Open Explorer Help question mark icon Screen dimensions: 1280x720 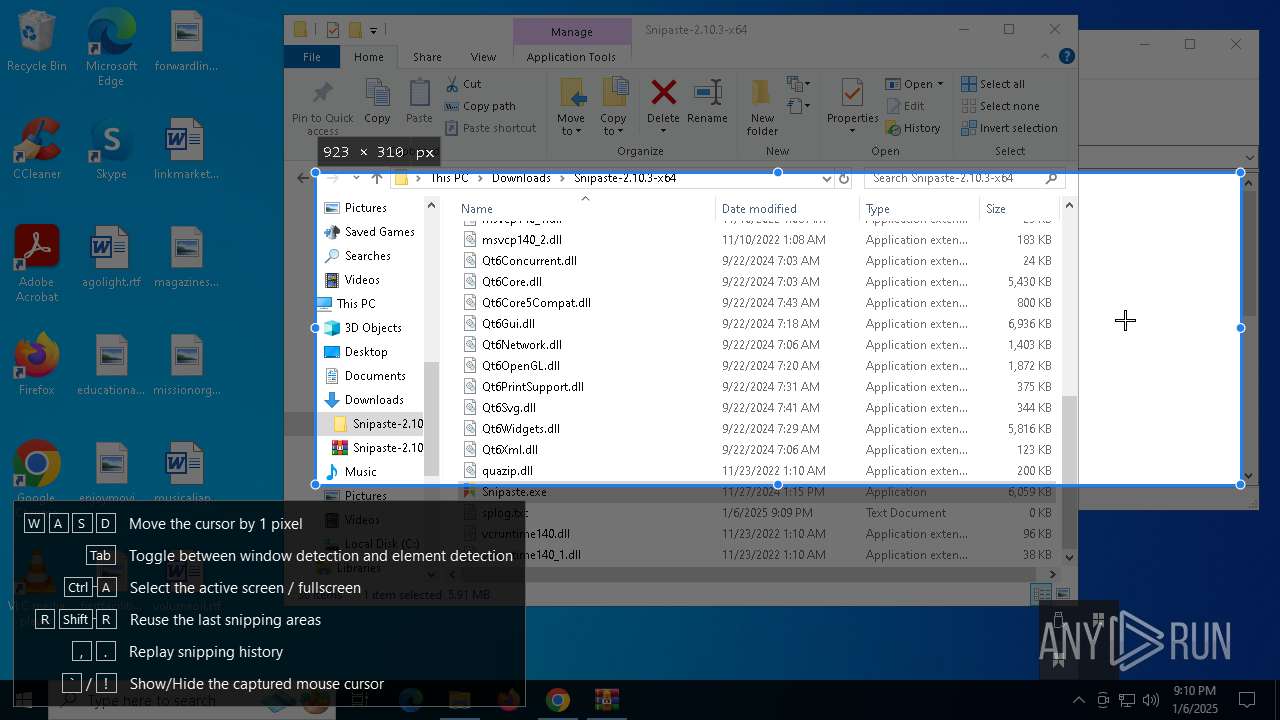pos(1067,57)
